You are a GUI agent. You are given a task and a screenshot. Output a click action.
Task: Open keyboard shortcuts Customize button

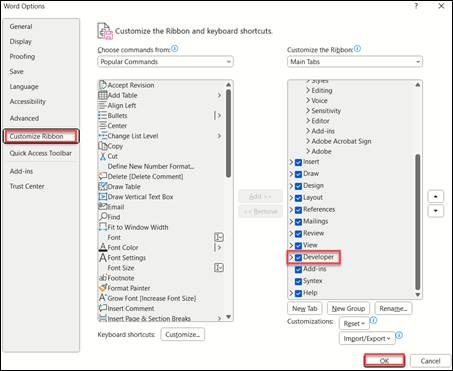tap(183, 334)
